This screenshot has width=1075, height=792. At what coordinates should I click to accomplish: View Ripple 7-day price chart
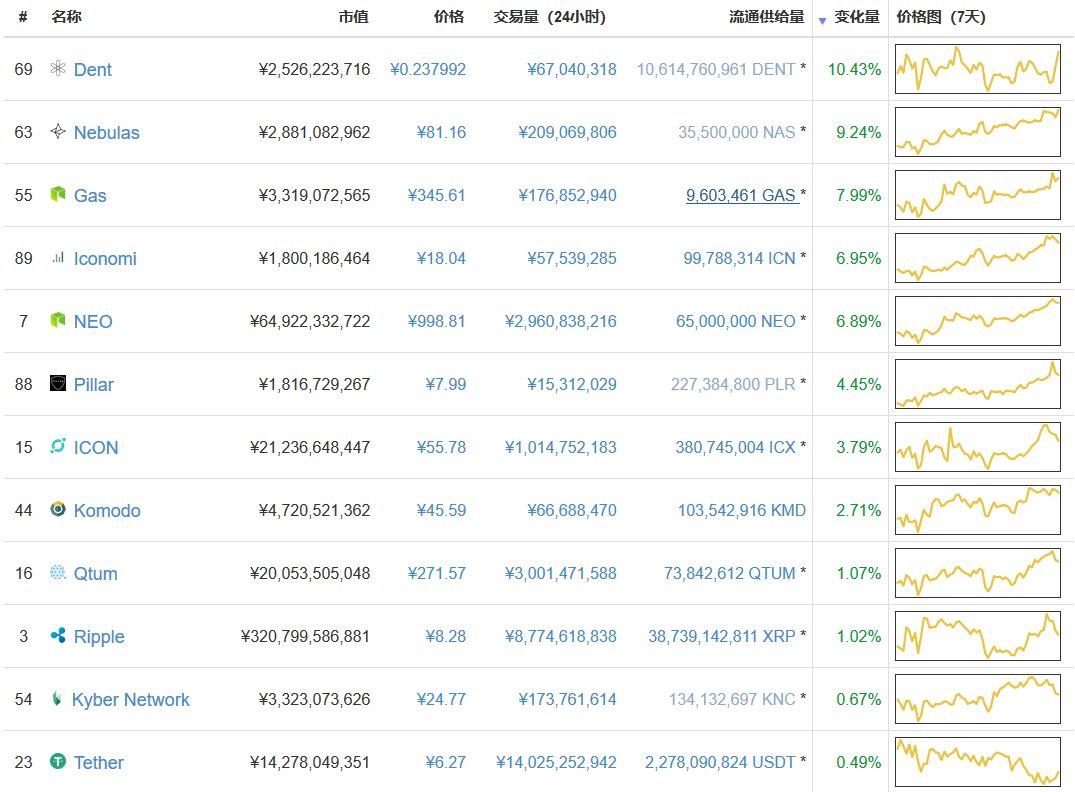click(978, 636)
